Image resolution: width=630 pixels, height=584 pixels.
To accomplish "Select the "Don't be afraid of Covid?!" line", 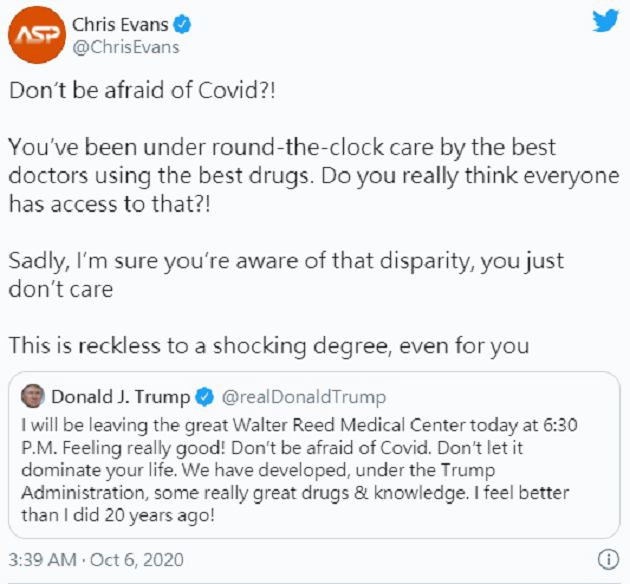I will 142,90.
